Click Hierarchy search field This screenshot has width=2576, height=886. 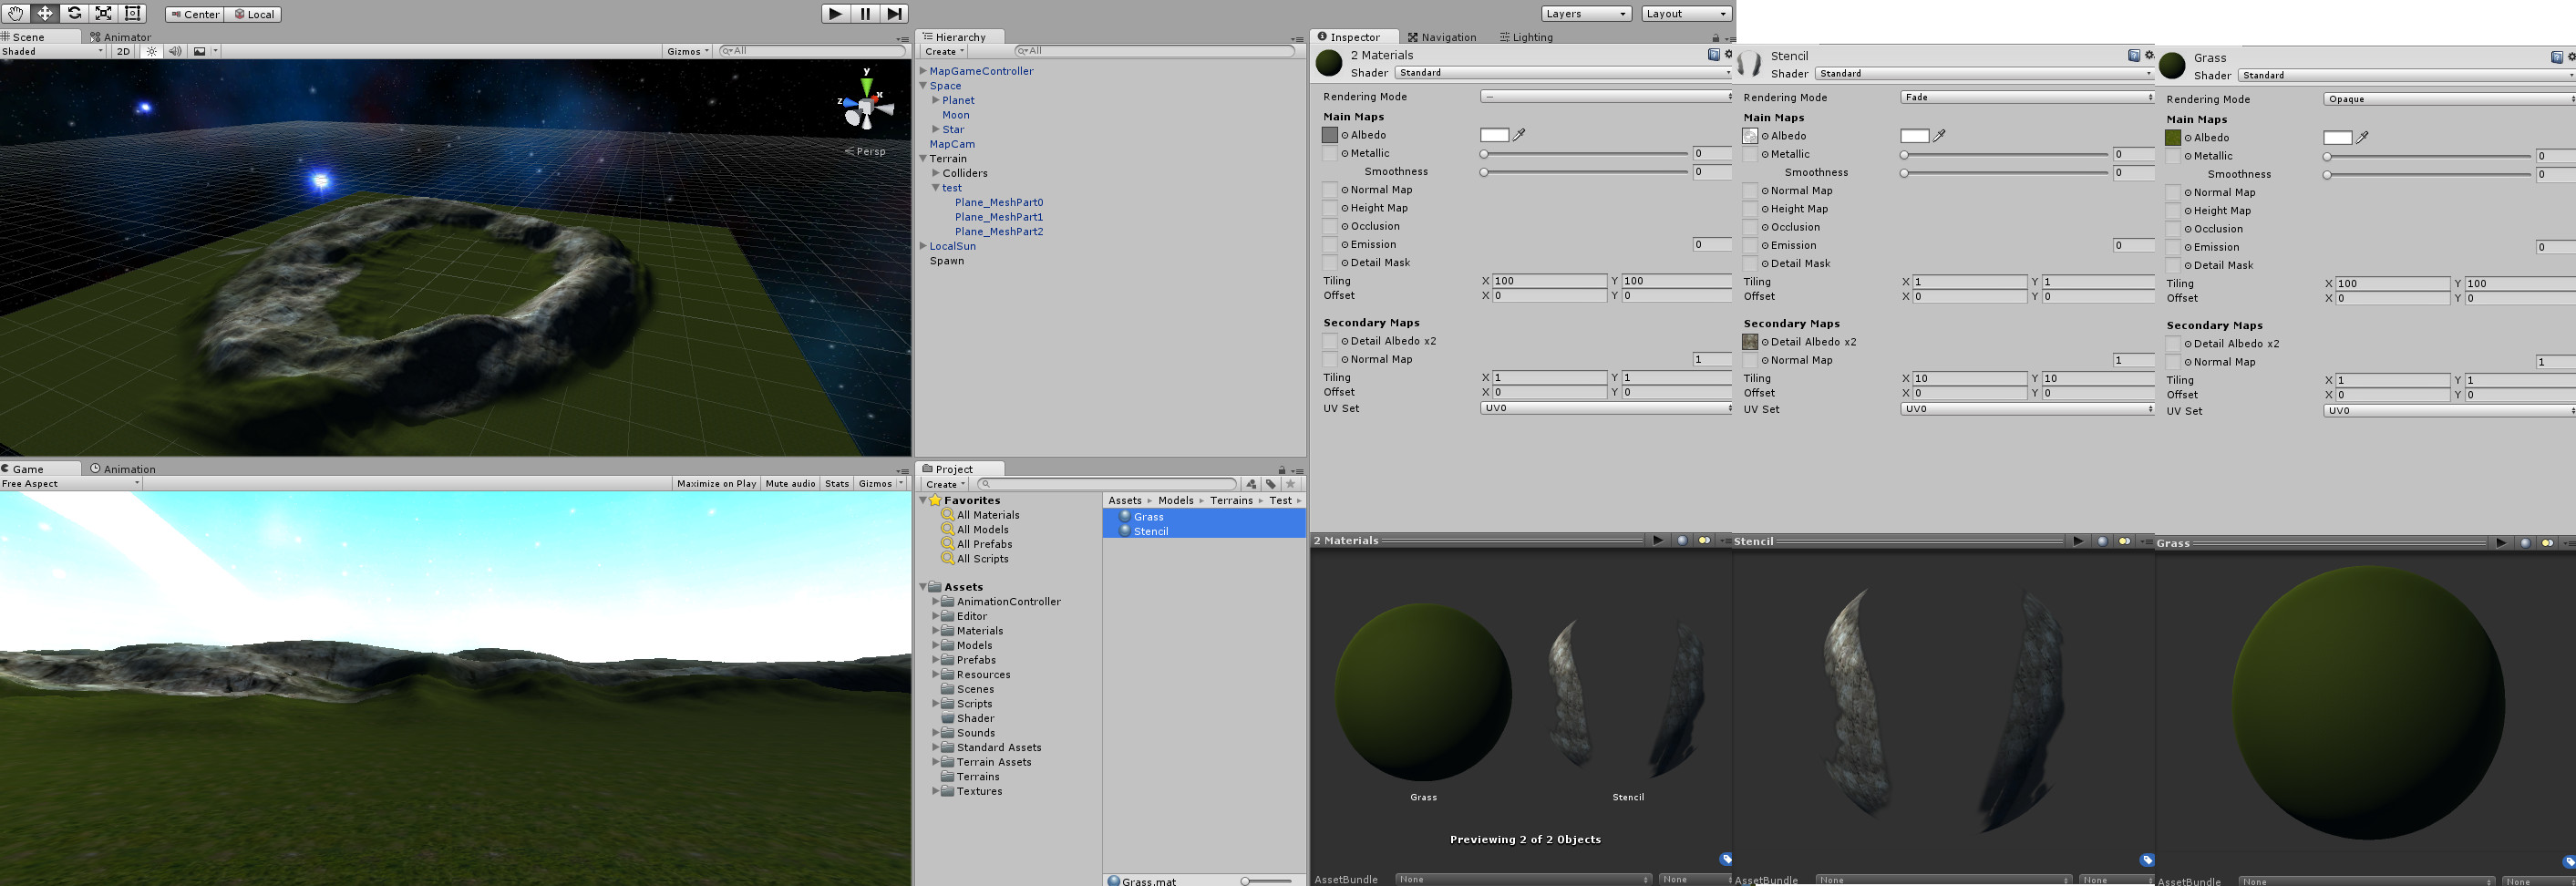click(x=1154, y=51)
